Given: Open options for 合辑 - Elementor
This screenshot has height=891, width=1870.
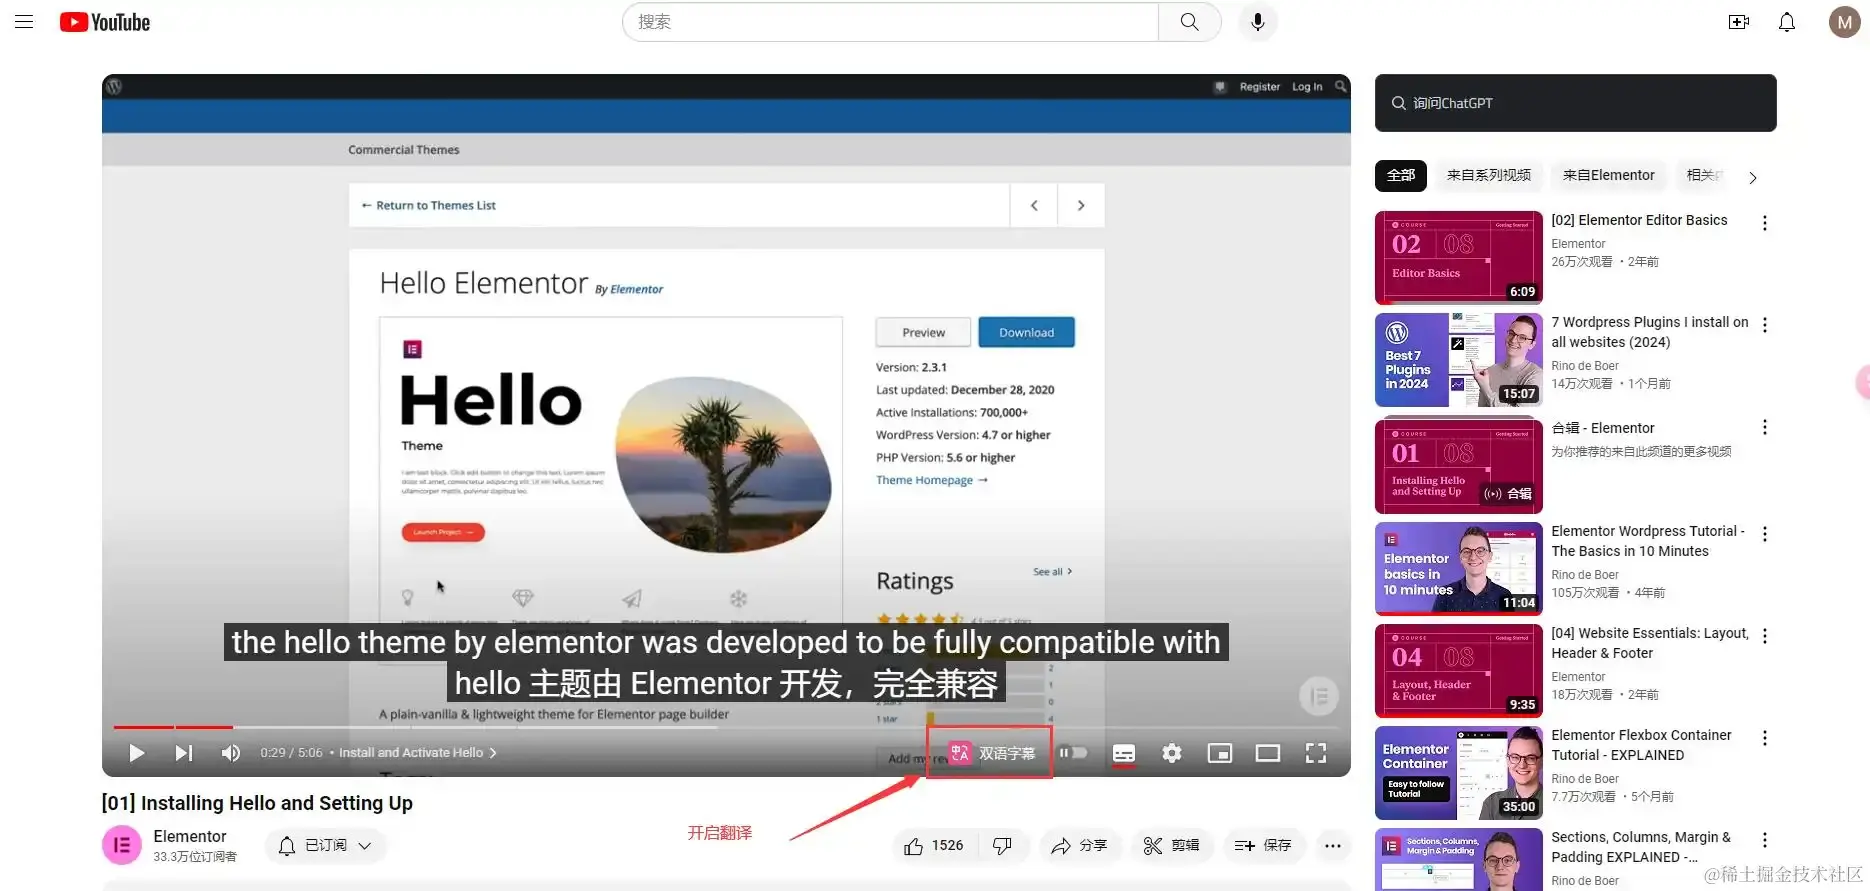Looking at the screenshot, I should tap(1765, 428).
